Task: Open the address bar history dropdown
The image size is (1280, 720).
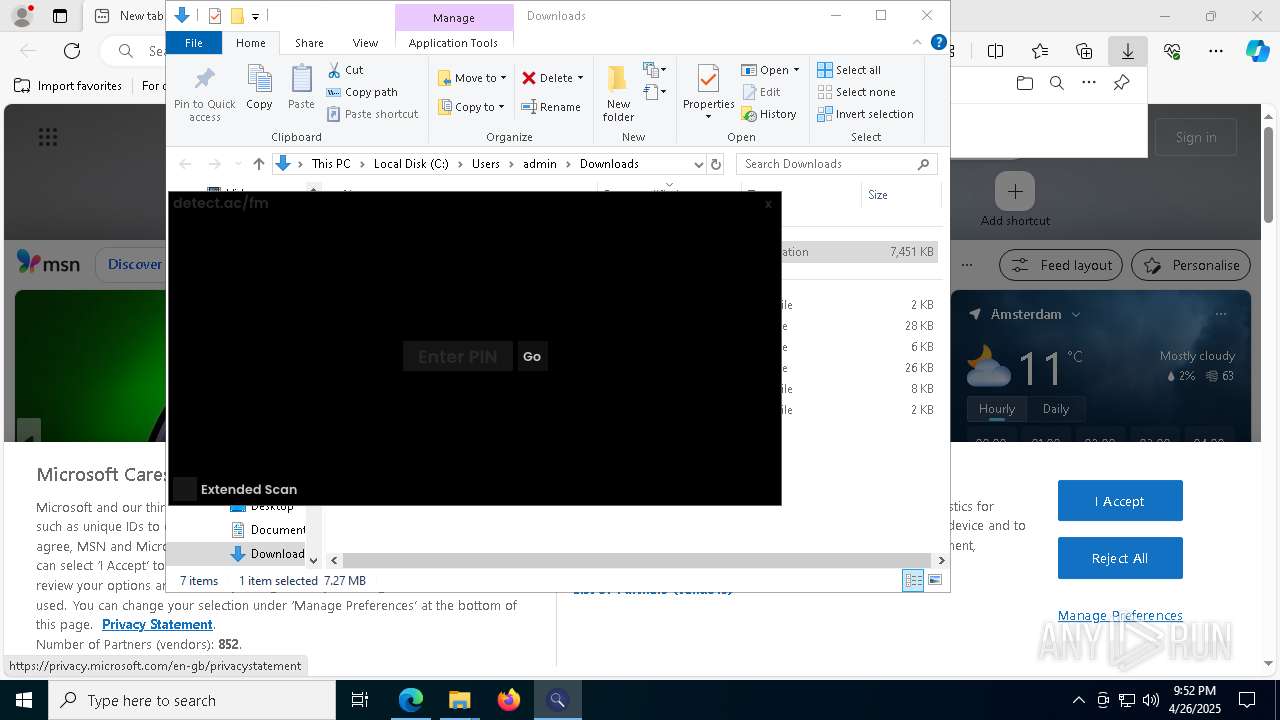Action: [x=698, y=164]
